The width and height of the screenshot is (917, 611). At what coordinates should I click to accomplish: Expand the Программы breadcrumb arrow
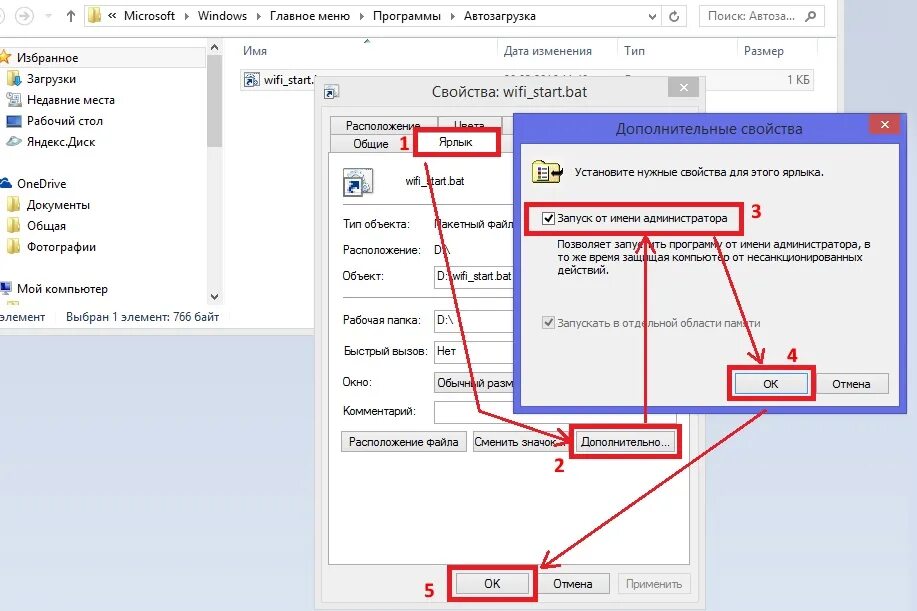pyautogui.click(x=453, y=16)
